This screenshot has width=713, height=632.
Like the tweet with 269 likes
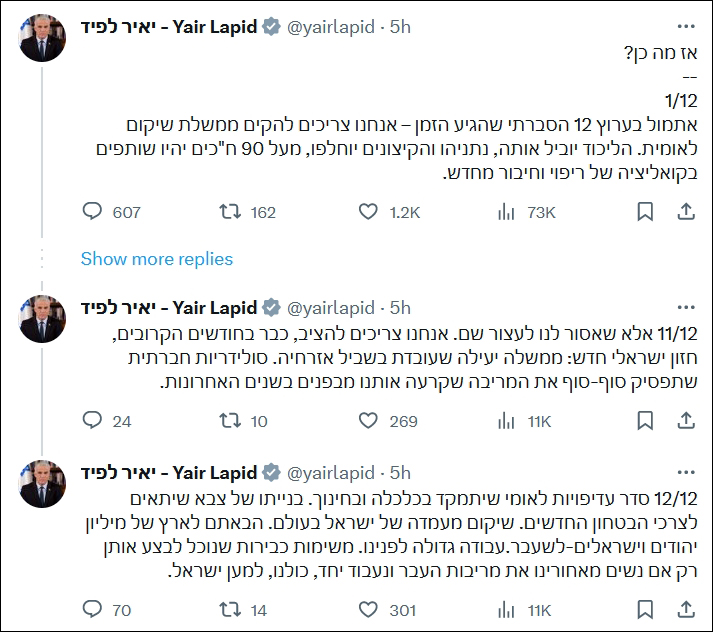tap(371, 421)
